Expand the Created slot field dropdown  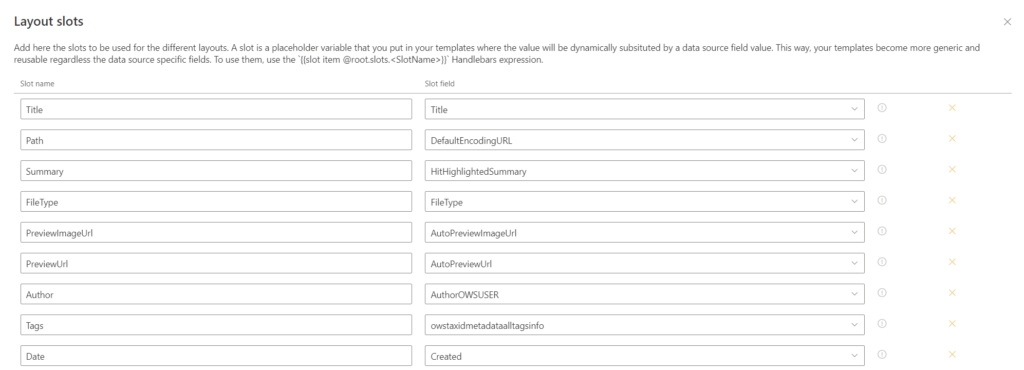point(645,356)
